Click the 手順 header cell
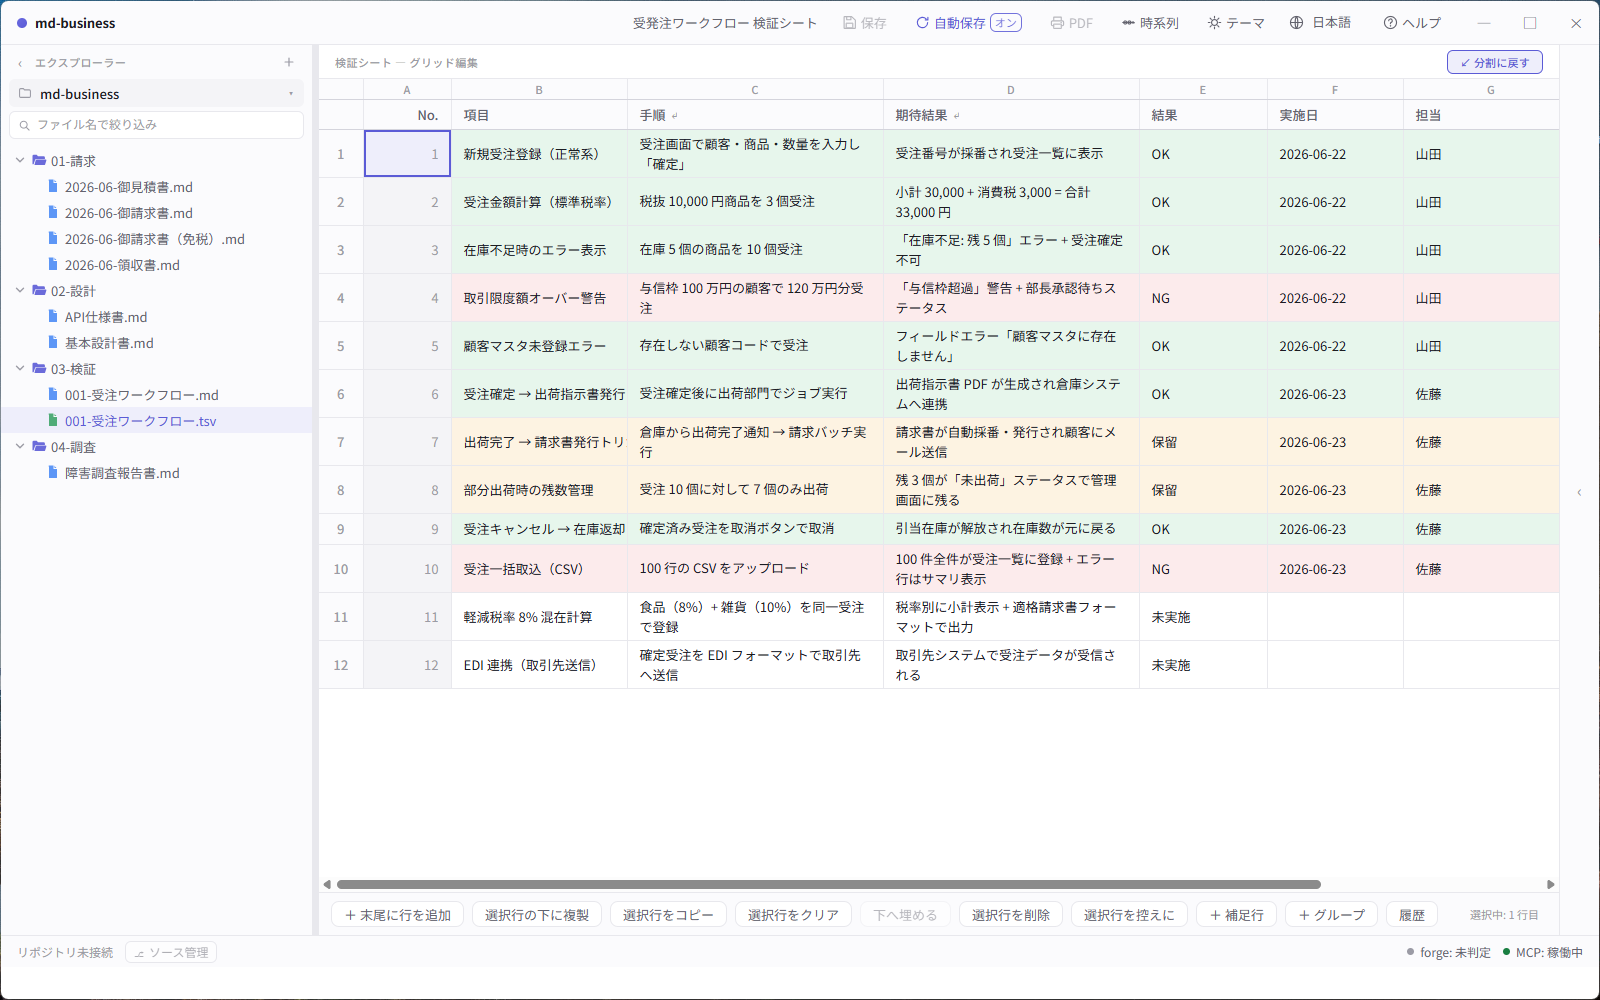1600x1000 pixels. click(x=755, y=115)
